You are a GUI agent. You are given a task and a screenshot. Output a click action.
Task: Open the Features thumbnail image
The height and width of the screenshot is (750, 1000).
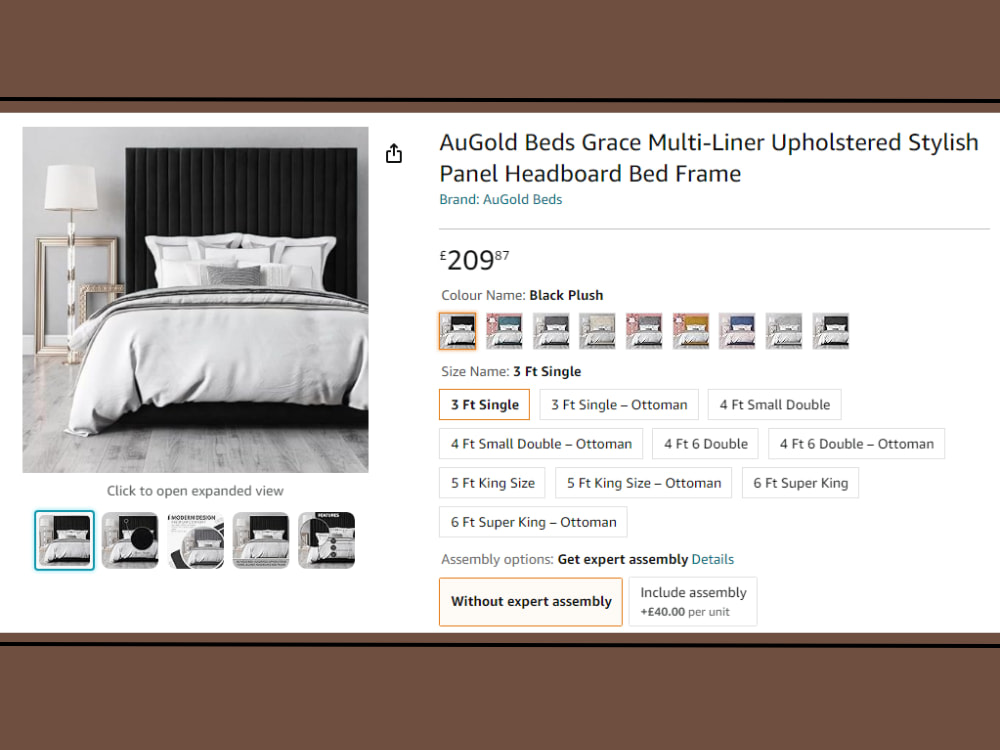326,539
